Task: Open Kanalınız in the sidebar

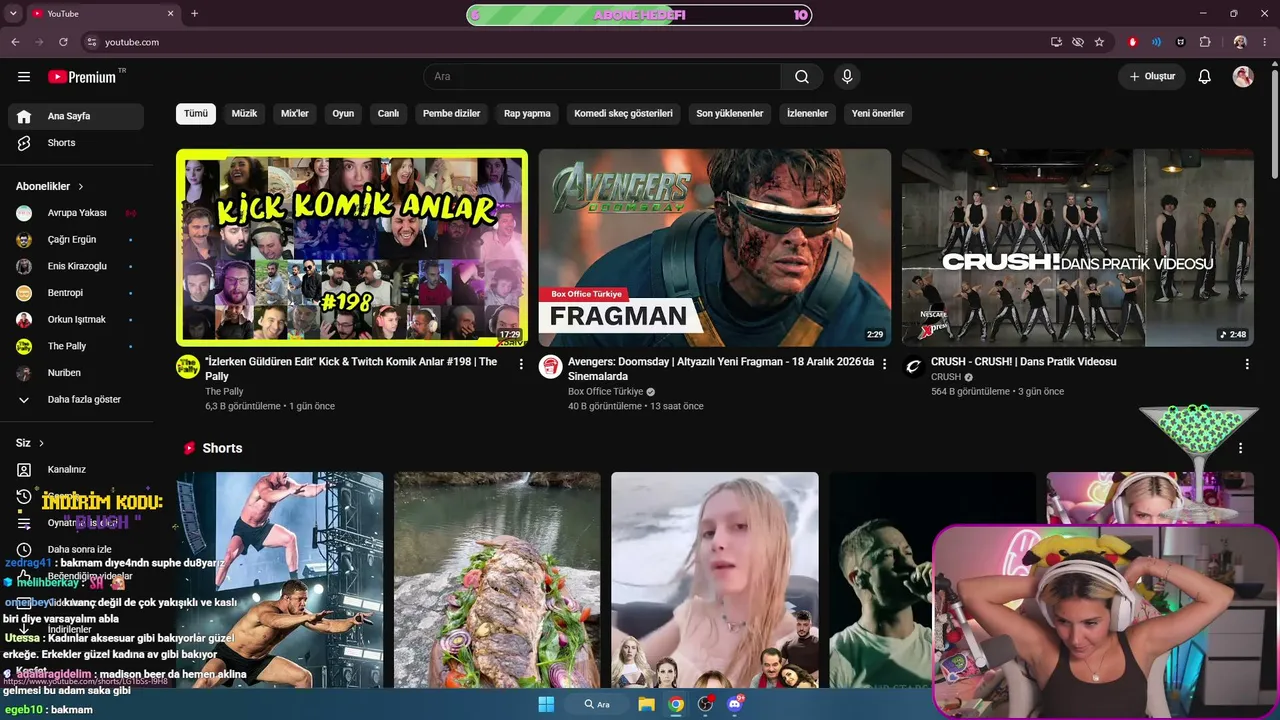Action: pyautogui.click(x=76, y=470)
